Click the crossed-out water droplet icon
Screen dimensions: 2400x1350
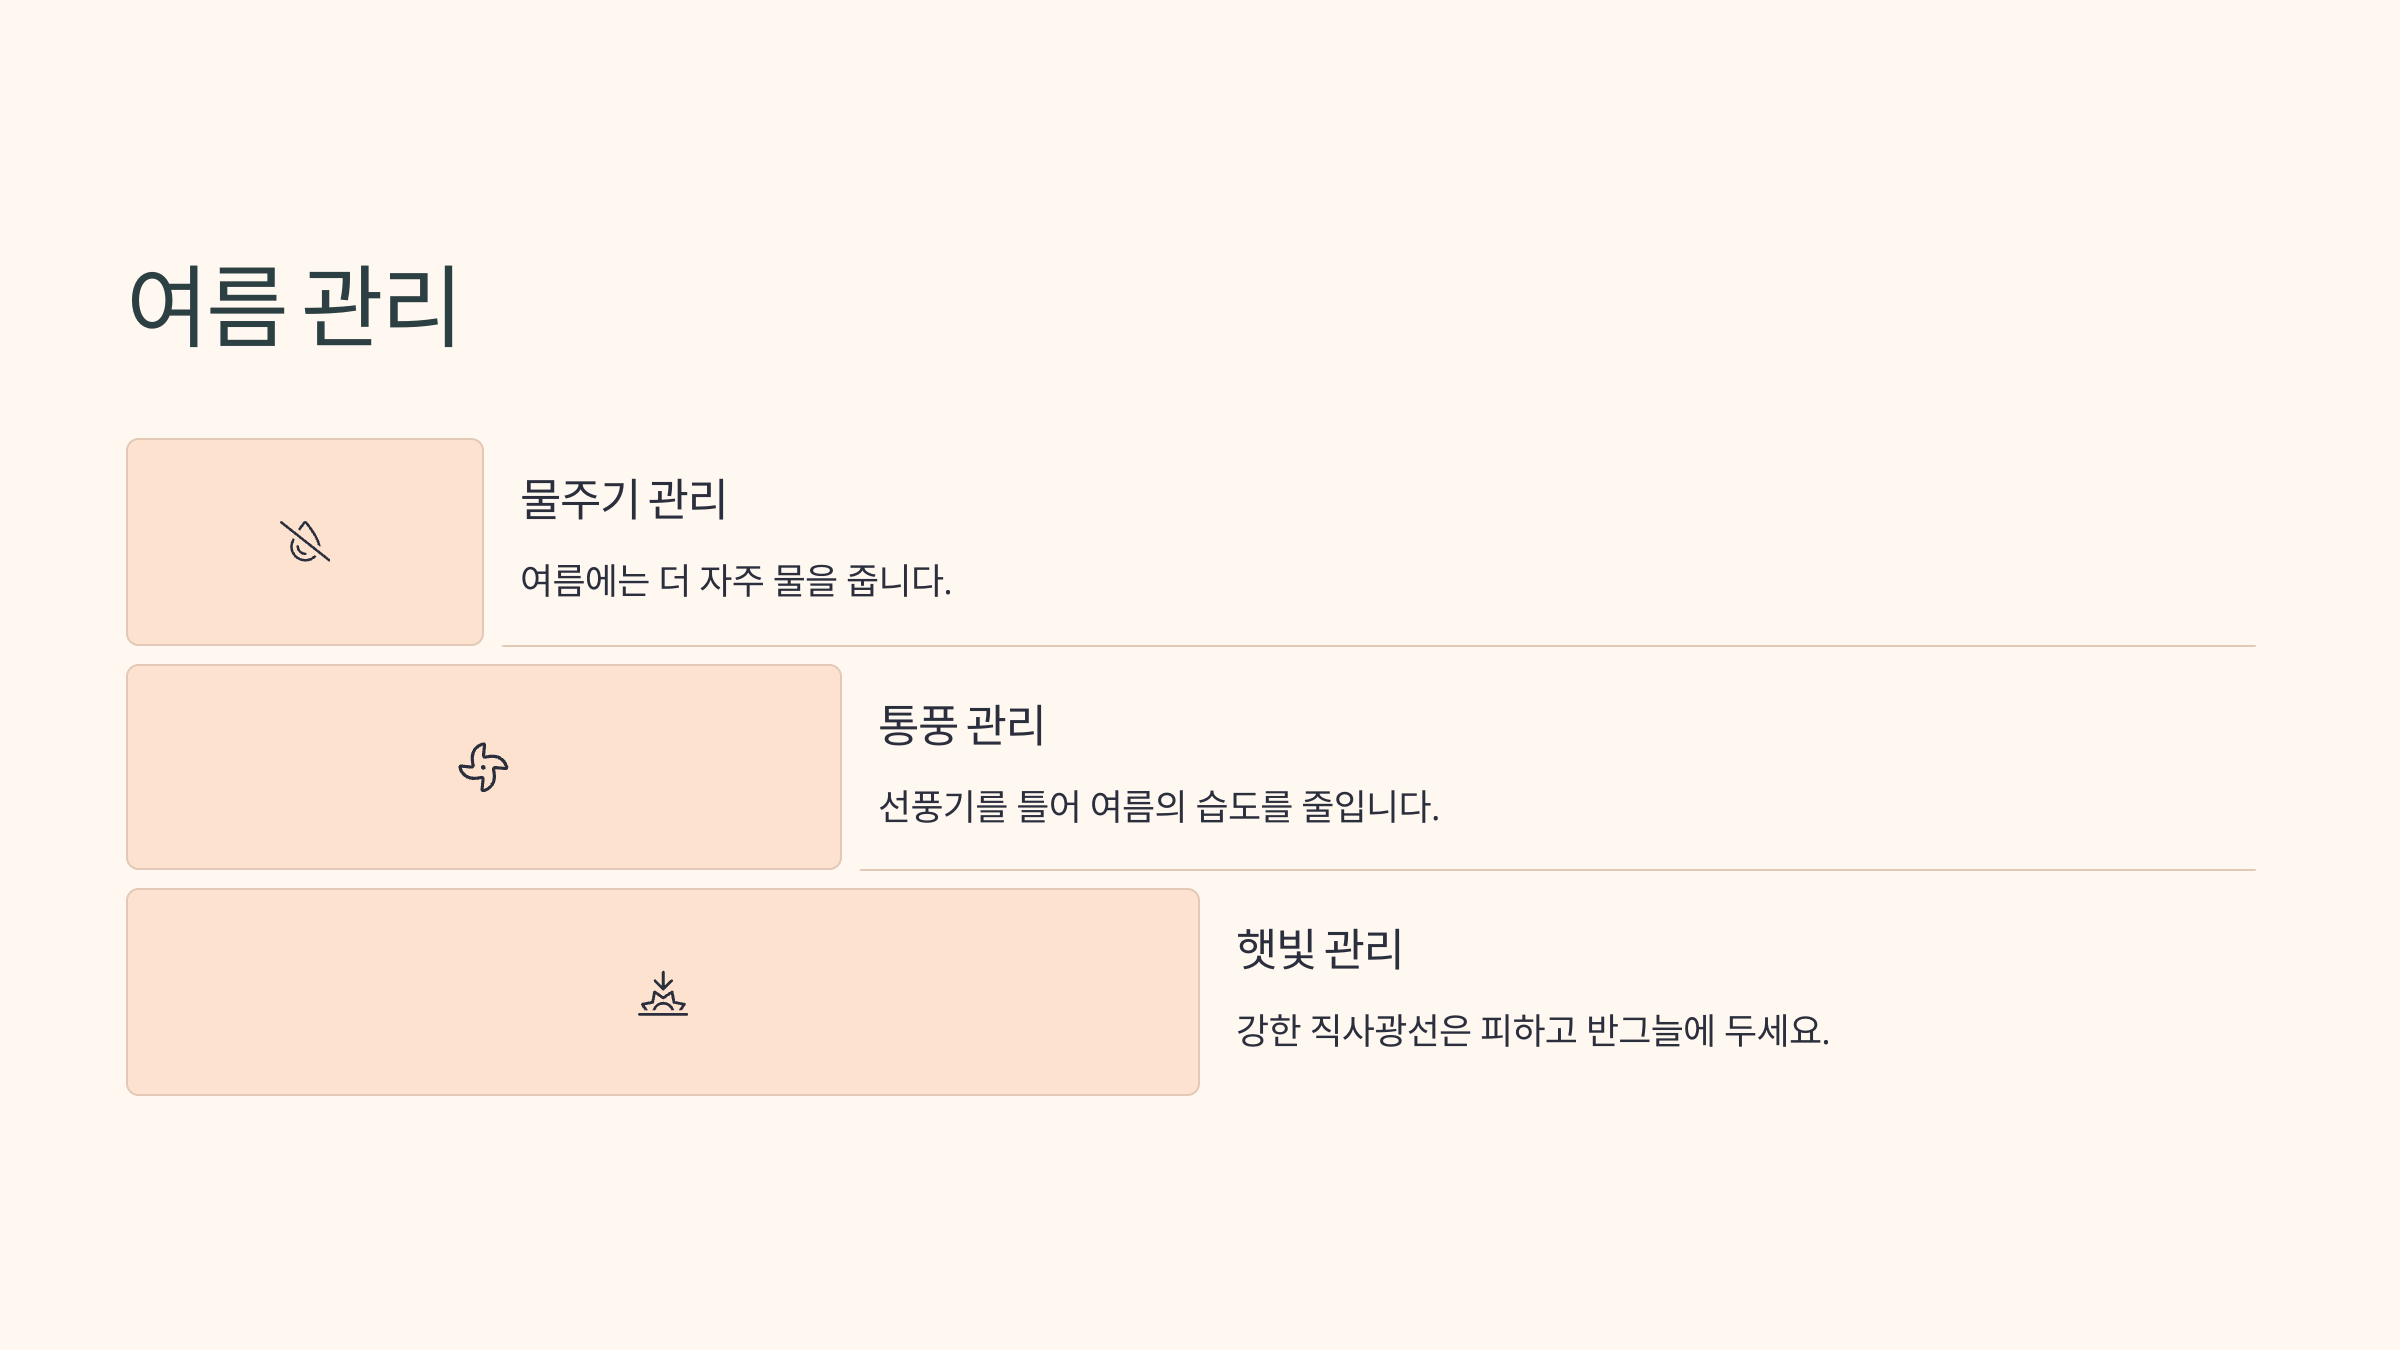pyautogui.click(x=305, y=541)
